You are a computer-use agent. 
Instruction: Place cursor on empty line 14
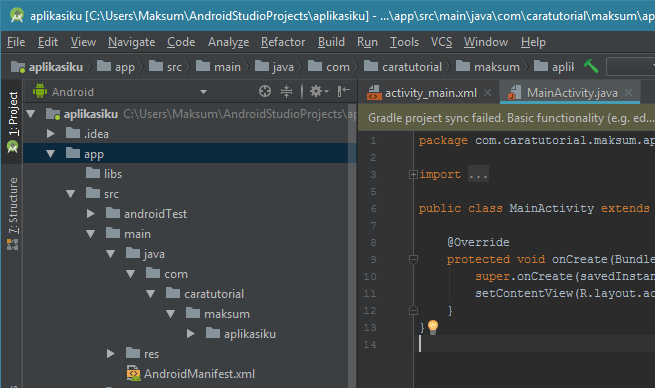click(x=535, y=344)
